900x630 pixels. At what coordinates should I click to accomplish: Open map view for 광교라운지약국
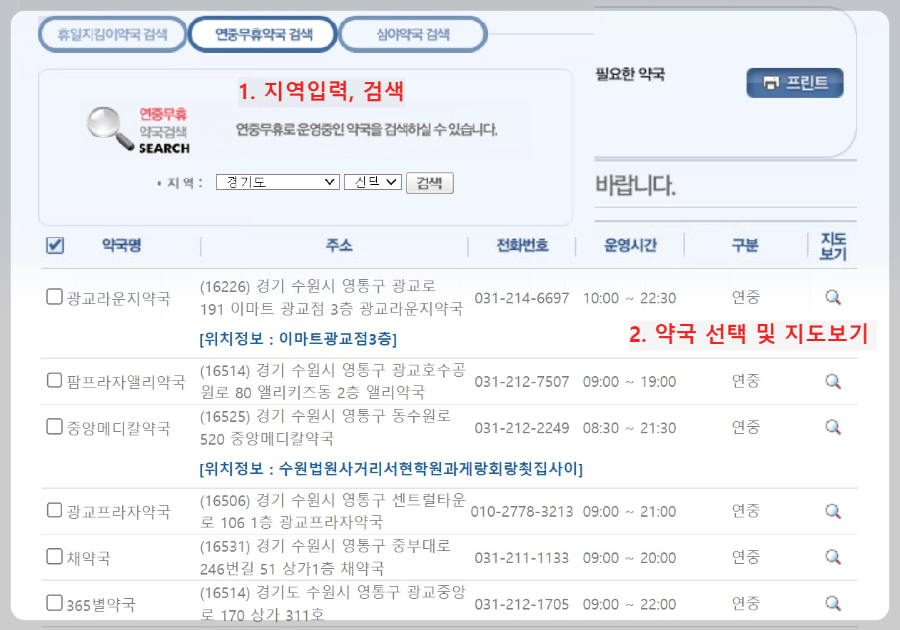(833, 294)
